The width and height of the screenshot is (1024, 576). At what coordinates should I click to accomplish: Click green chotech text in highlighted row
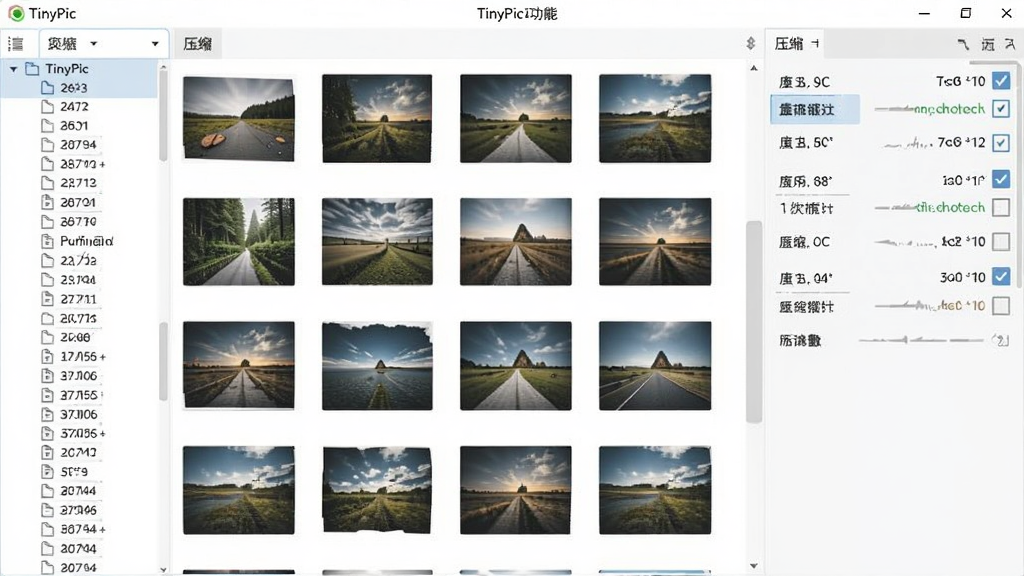tap(949, 109)
